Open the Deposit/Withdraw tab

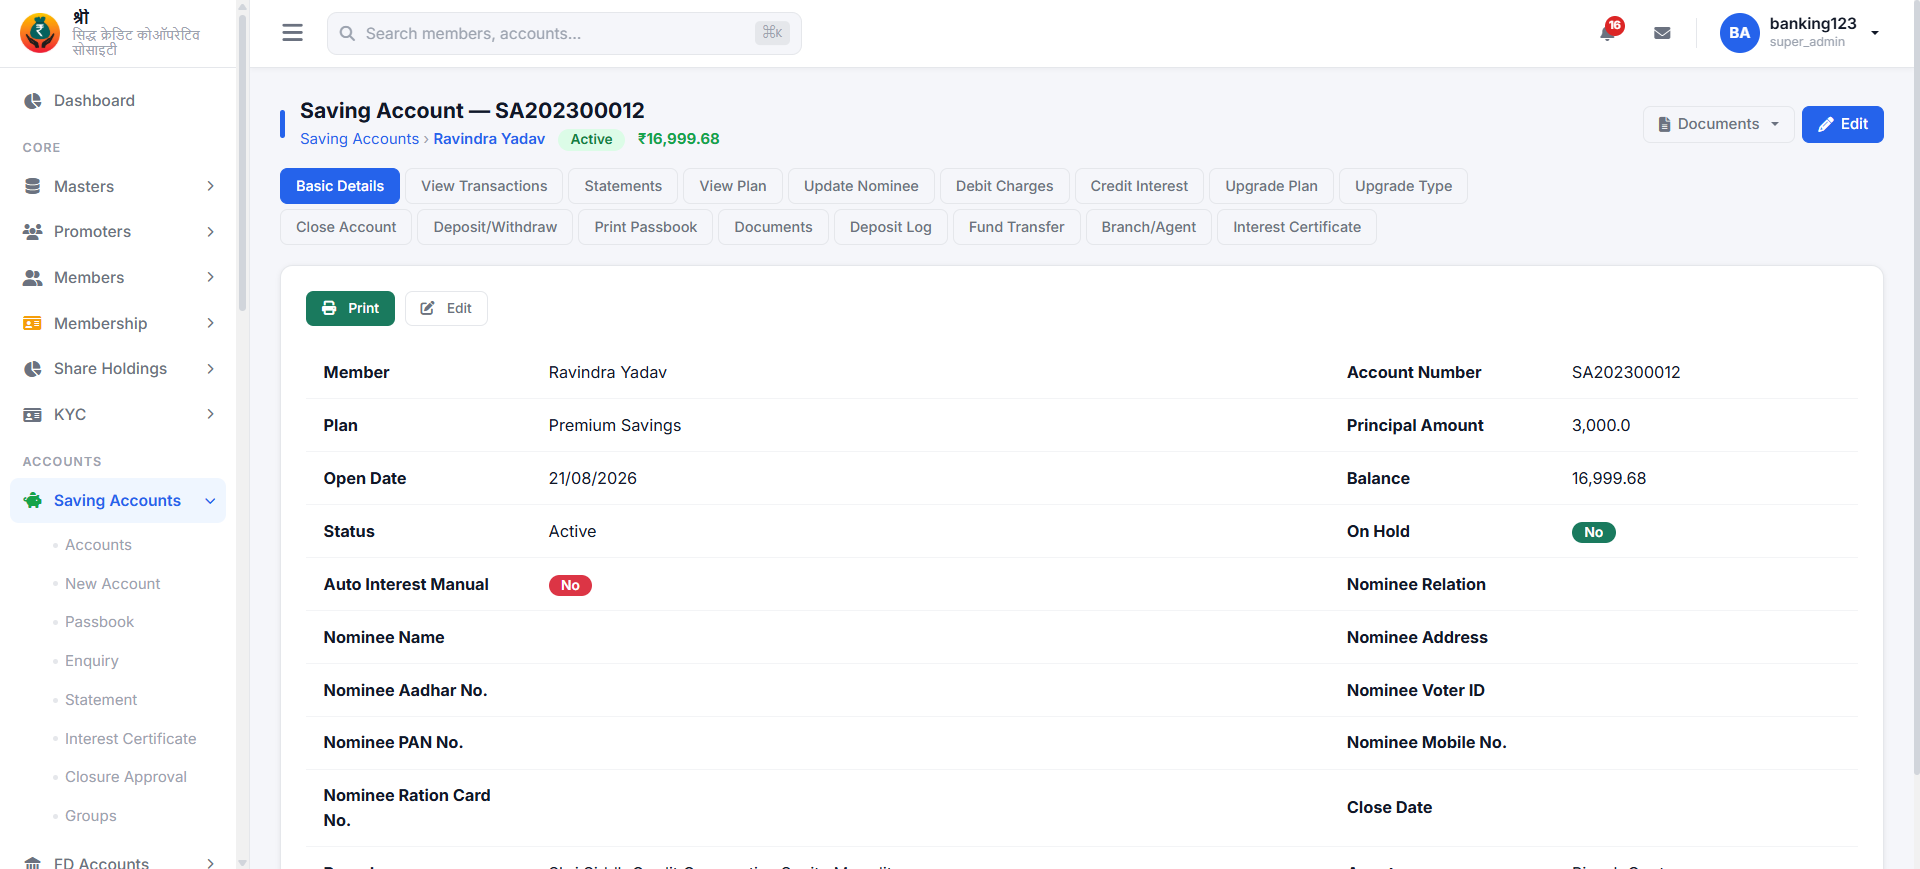tap(495, 227)
